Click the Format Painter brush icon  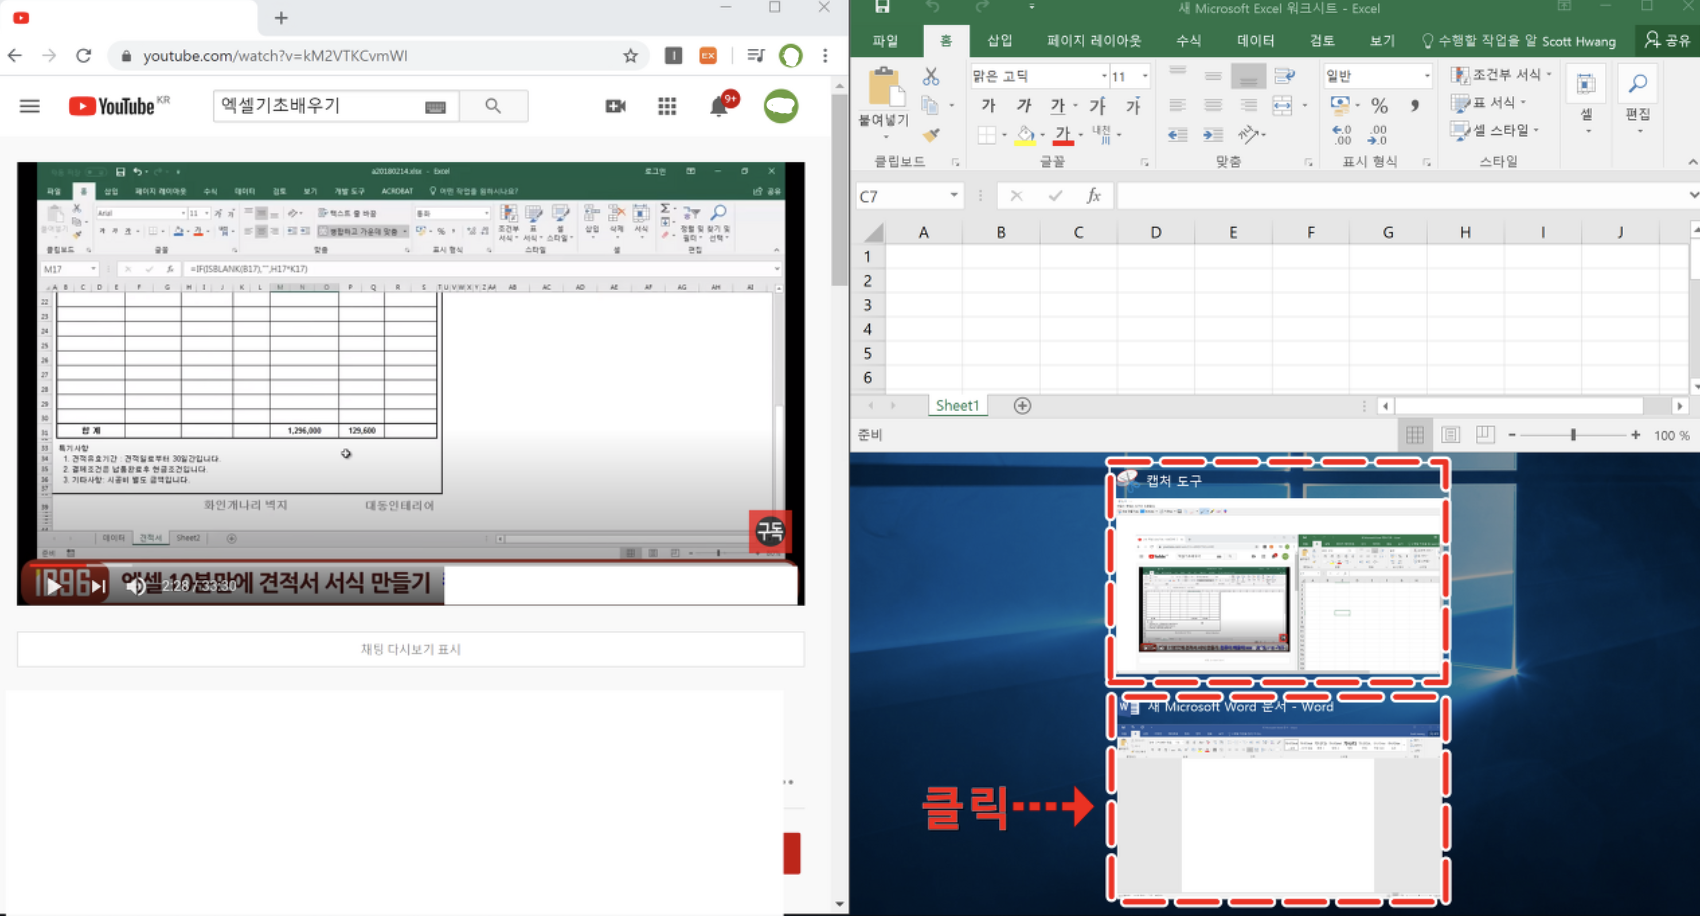(x=931, y=134)
